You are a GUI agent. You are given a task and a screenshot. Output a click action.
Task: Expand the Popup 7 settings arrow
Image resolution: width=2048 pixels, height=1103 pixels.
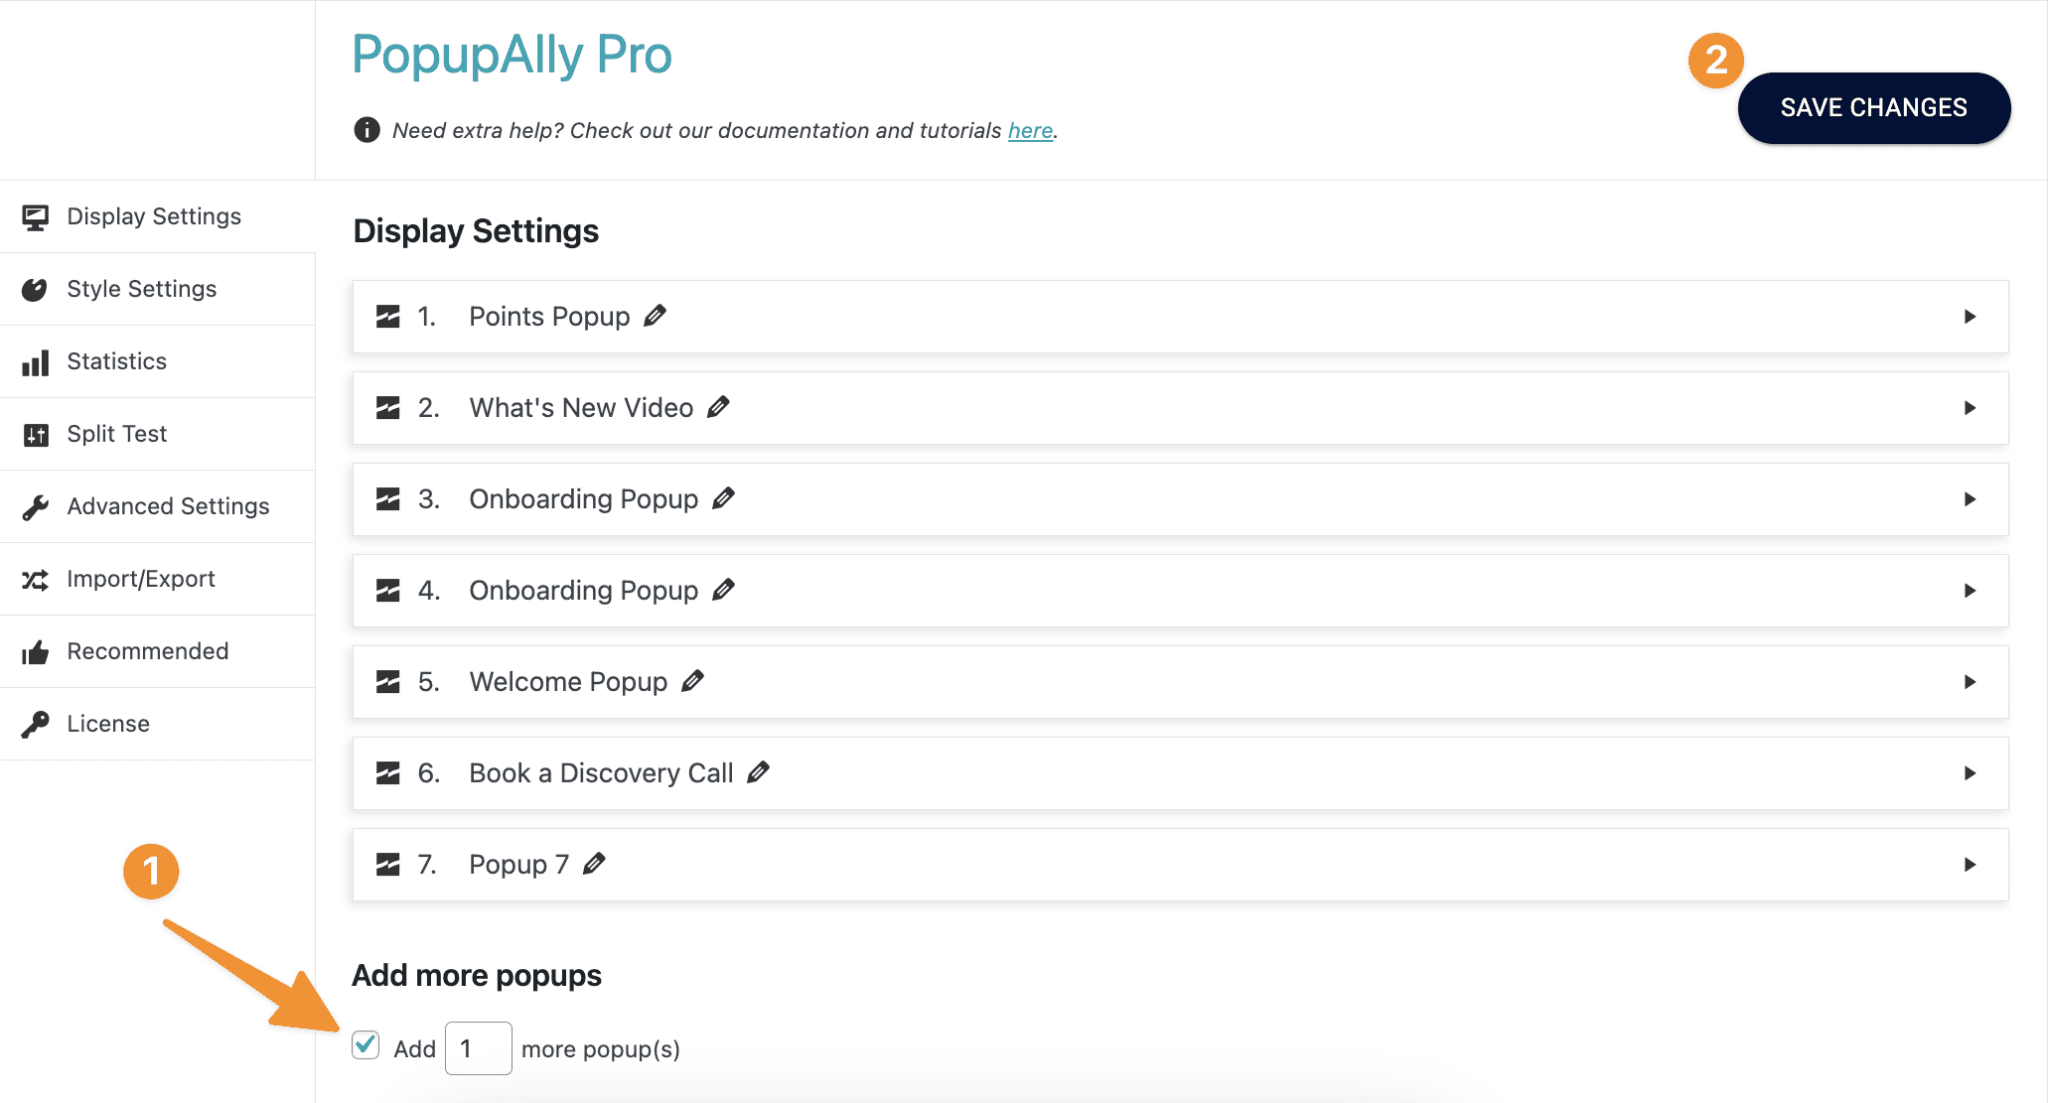(1969, 865)
